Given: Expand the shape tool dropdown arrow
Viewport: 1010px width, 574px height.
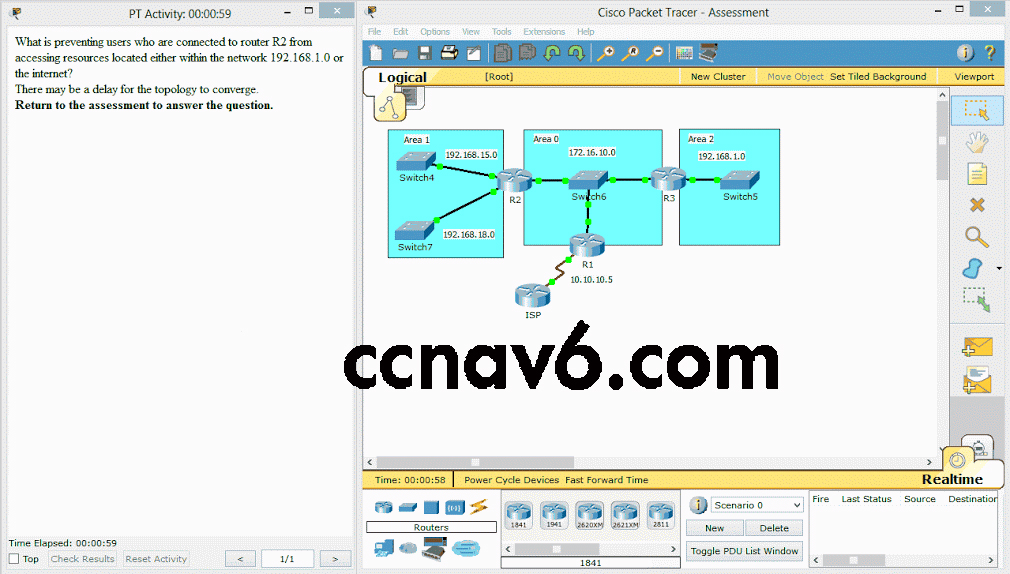Looking at the screenshot, I should click(999, 268).
